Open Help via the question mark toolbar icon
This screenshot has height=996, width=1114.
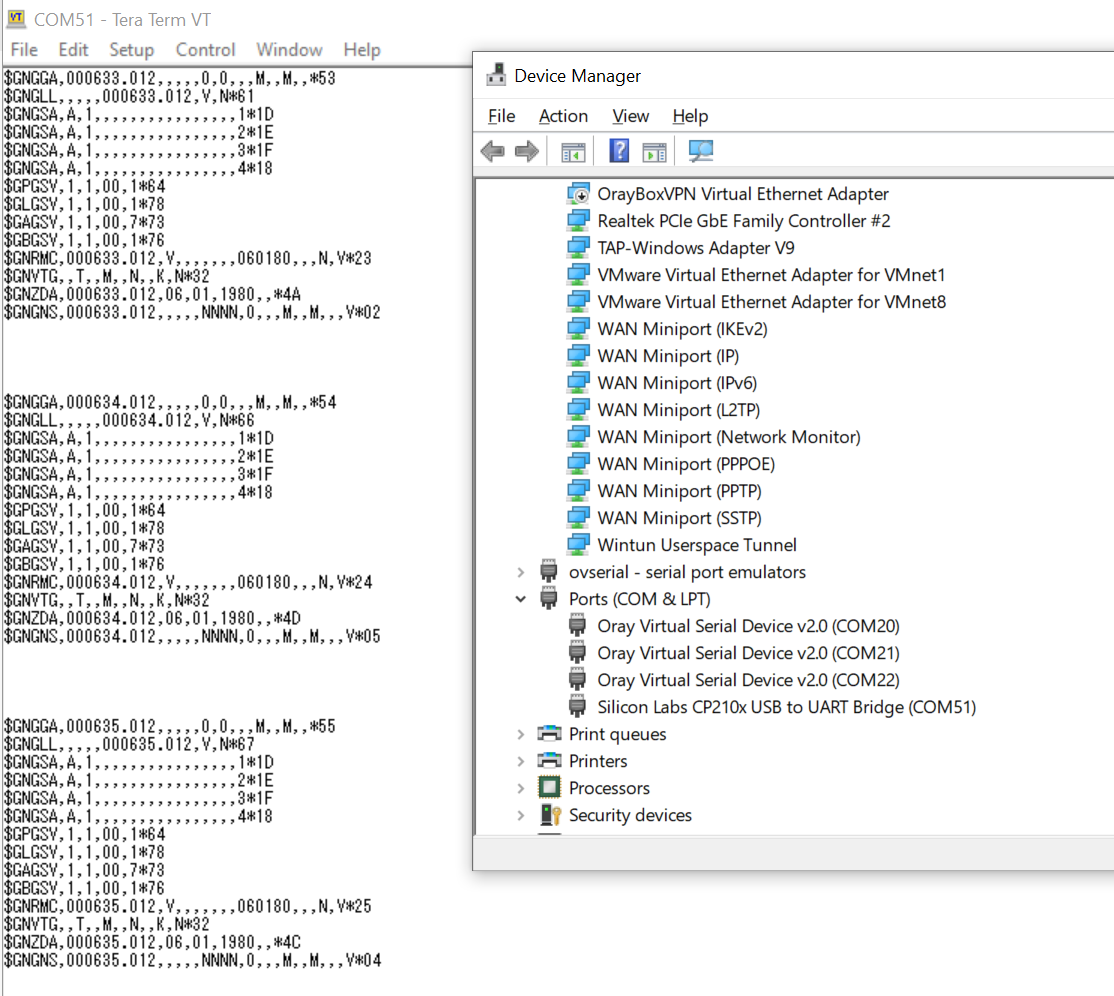[619, 150]
